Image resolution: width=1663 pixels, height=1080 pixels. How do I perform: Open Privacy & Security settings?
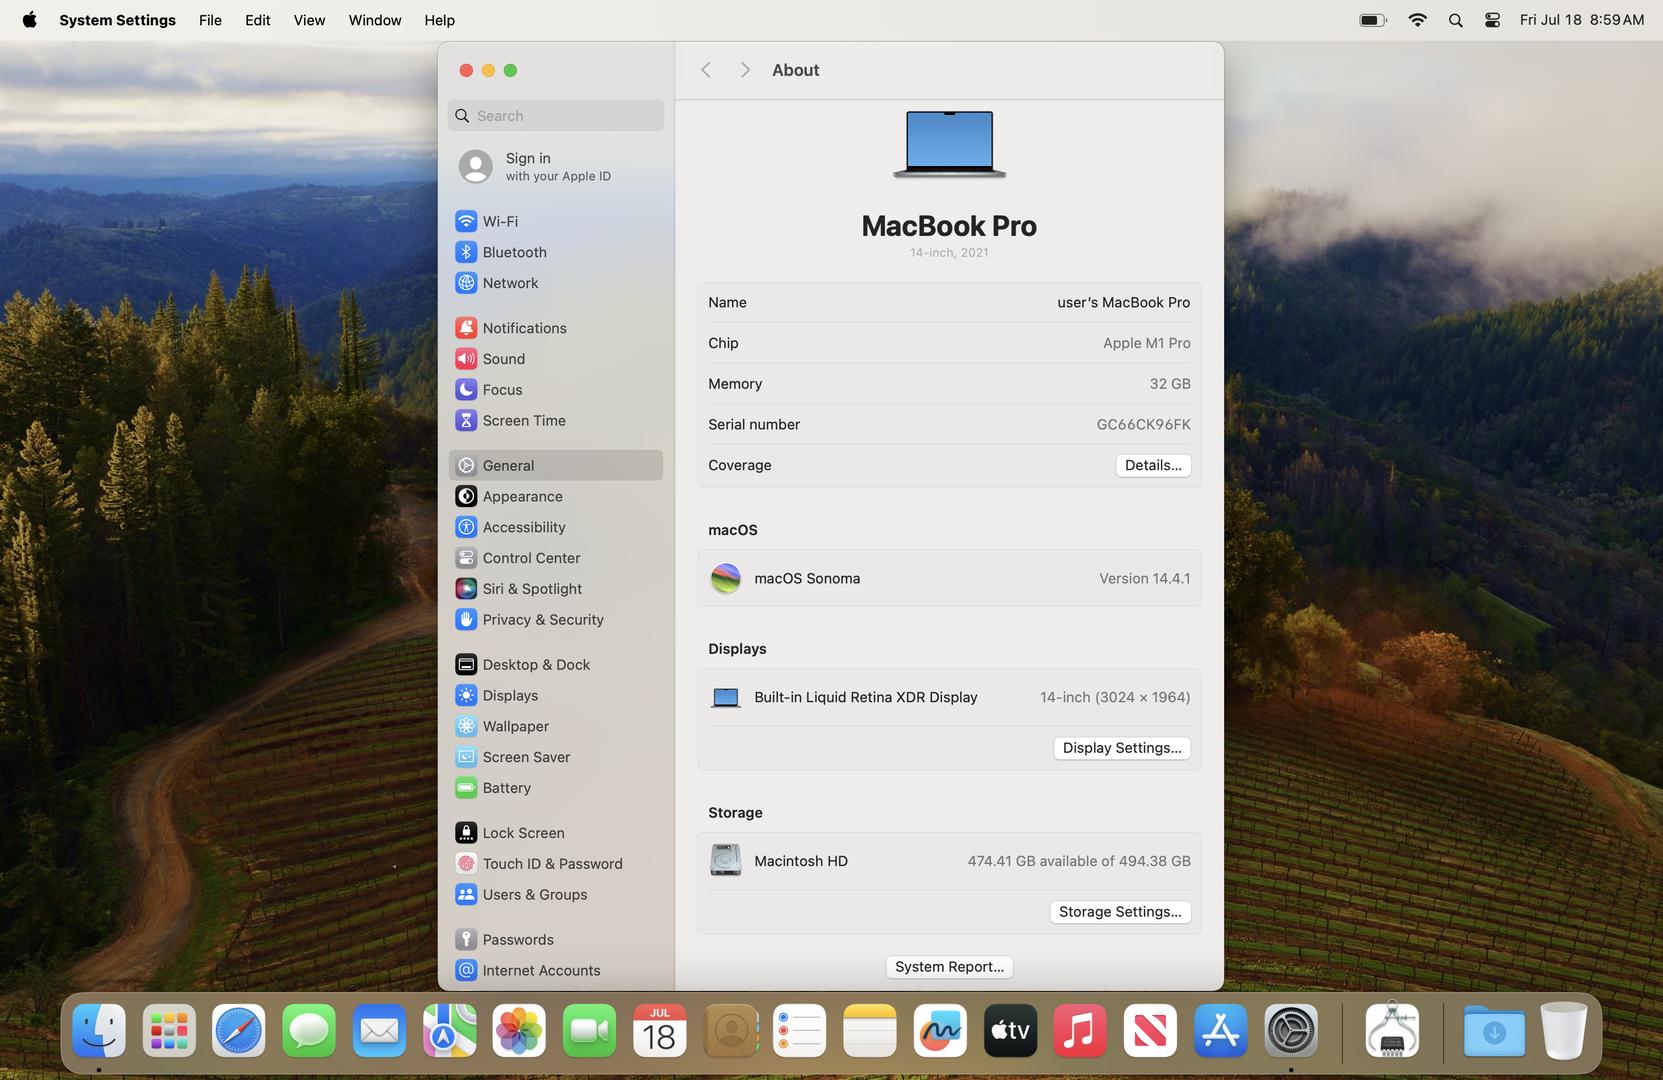click(x=555, y=620)
